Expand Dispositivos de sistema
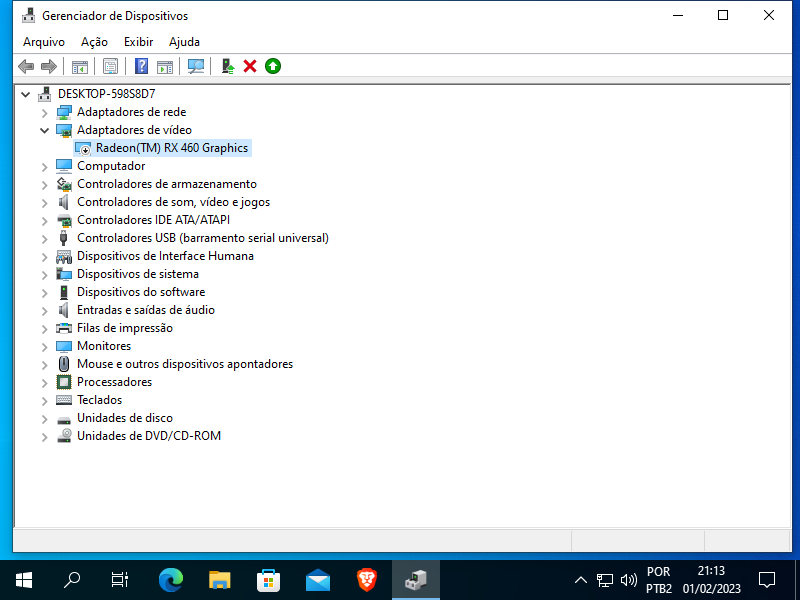Viewport: 800px width, 600px height. [x=44, y=274]
